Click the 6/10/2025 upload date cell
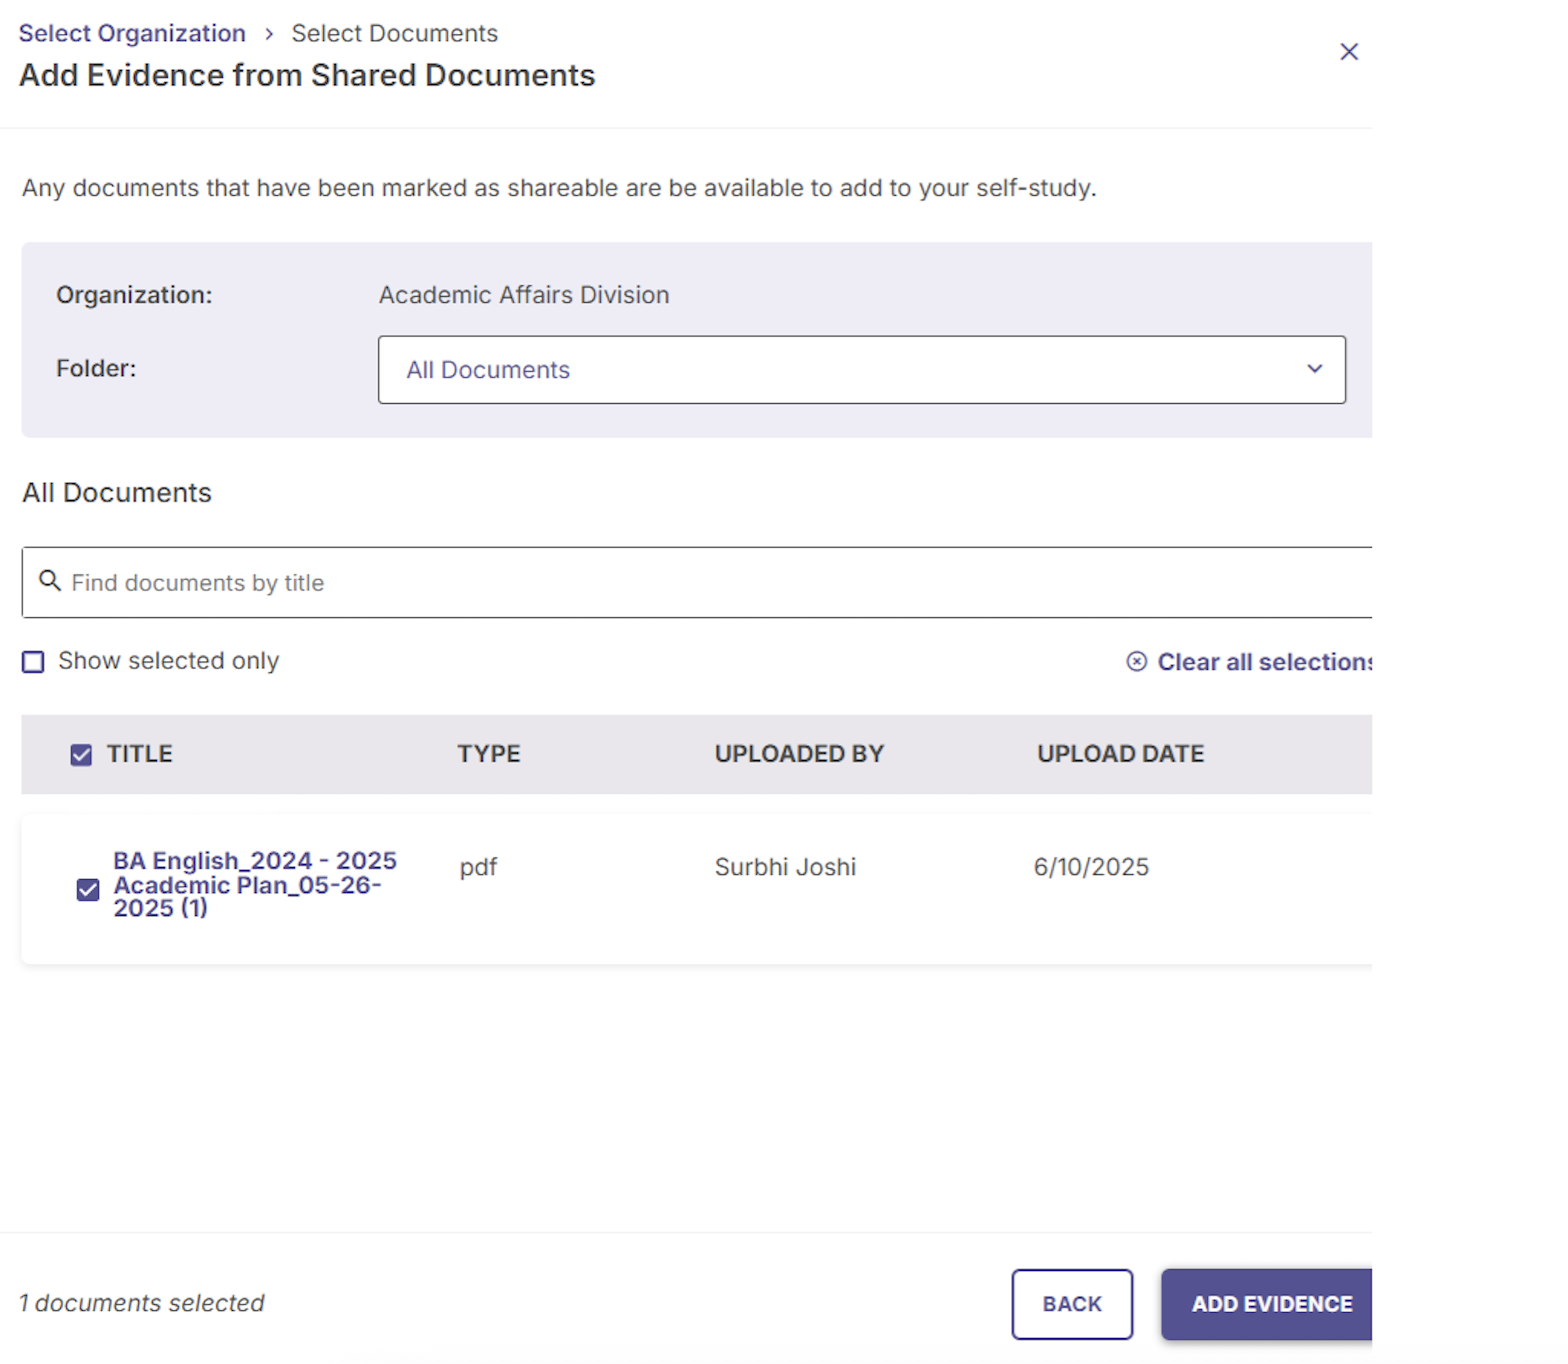 pyautogui.click(x=1091, y=867)
